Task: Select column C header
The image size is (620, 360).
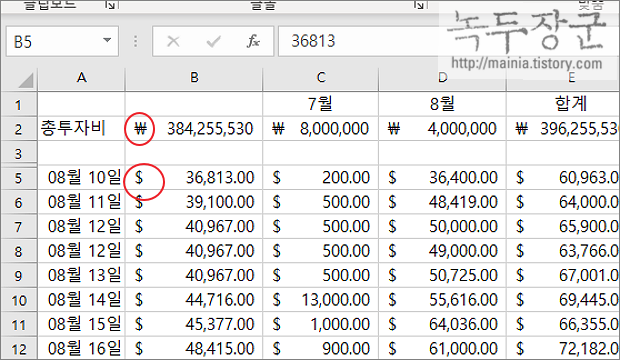Action: coord(321,78)
